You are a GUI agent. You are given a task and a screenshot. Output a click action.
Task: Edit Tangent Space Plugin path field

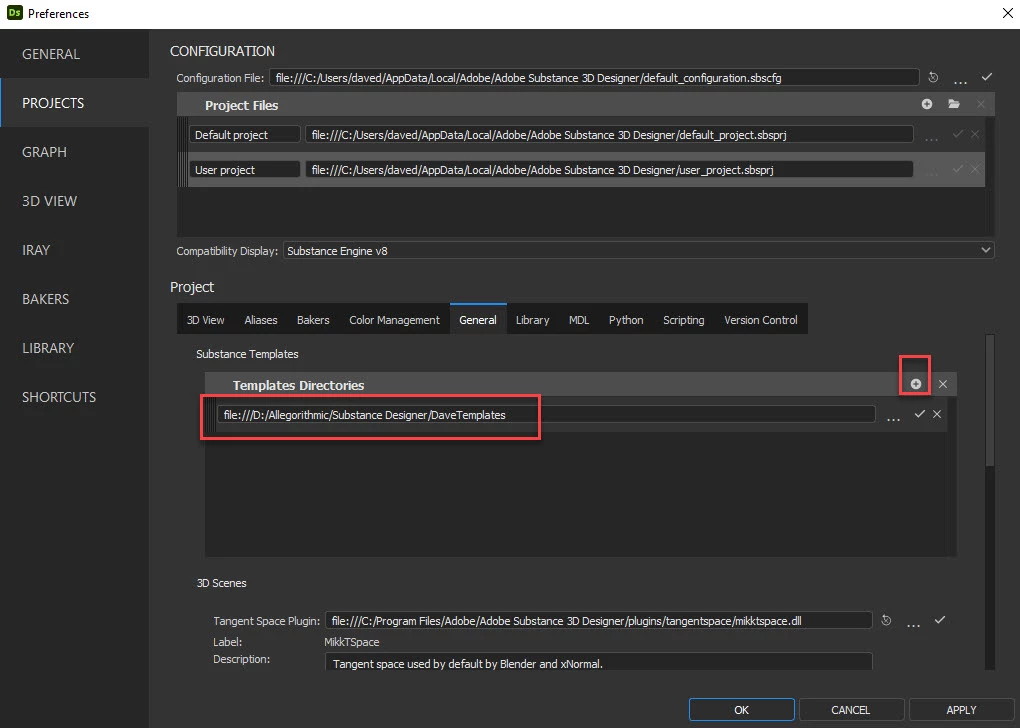coord(598,621)
